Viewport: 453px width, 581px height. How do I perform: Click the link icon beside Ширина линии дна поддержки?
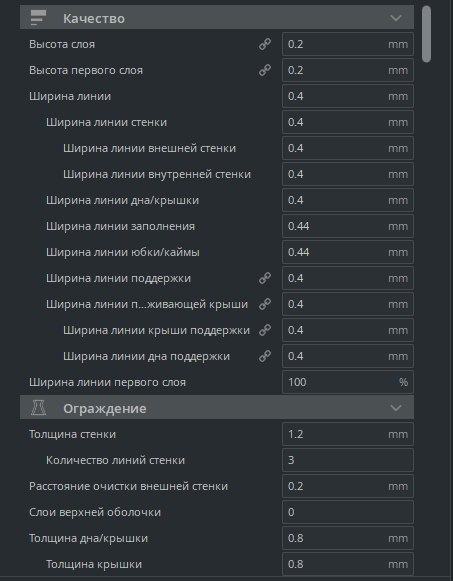tap(264, 356)
